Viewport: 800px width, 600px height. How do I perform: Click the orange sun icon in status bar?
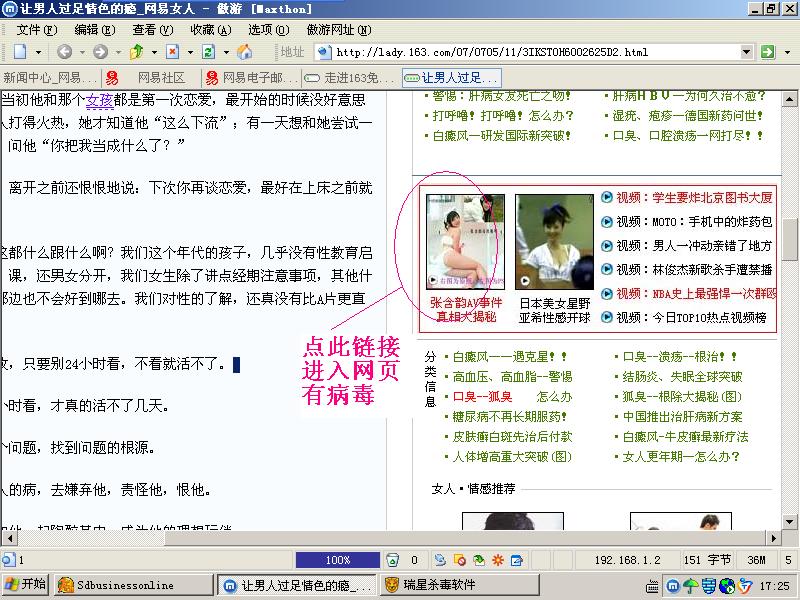coord(497,560)
